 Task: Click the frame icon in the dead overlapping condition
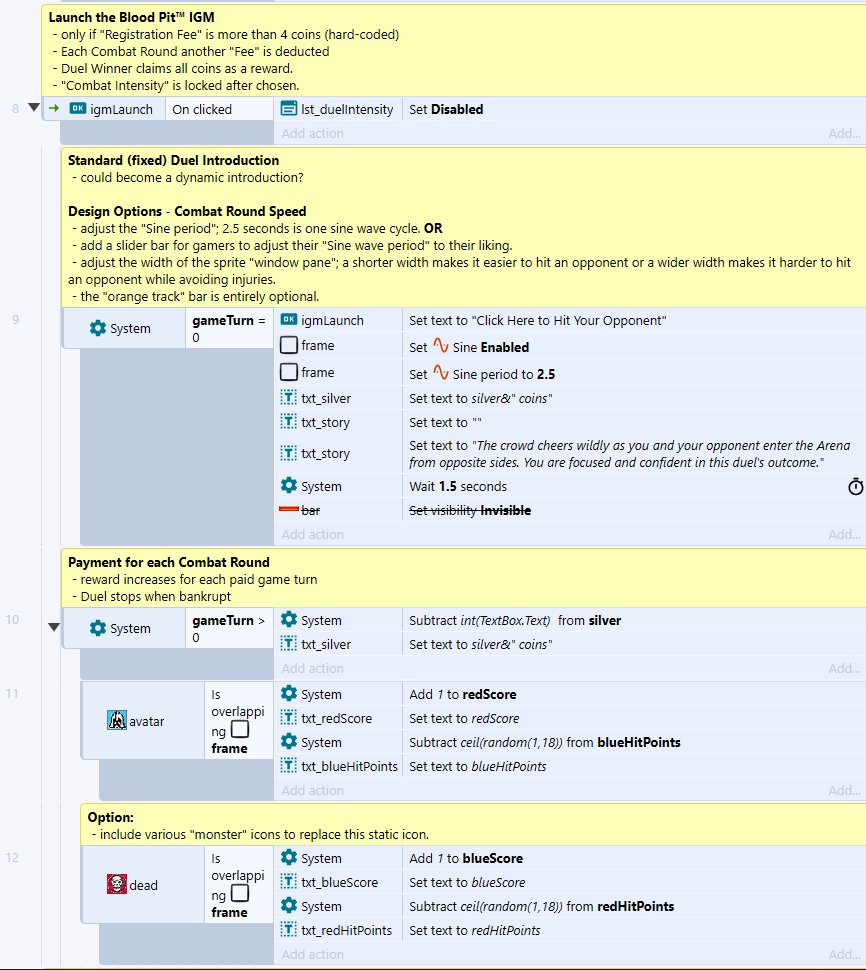click(240, 893)
